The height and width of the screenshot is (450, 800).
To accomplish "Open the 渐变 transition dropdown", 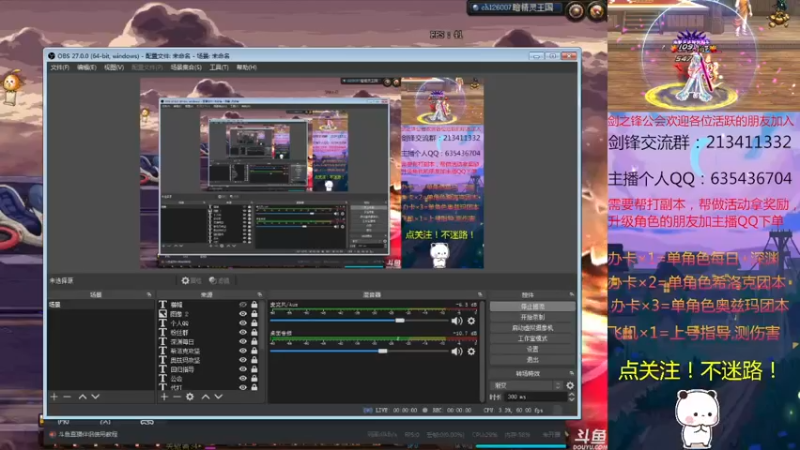I will coord(526,386).
